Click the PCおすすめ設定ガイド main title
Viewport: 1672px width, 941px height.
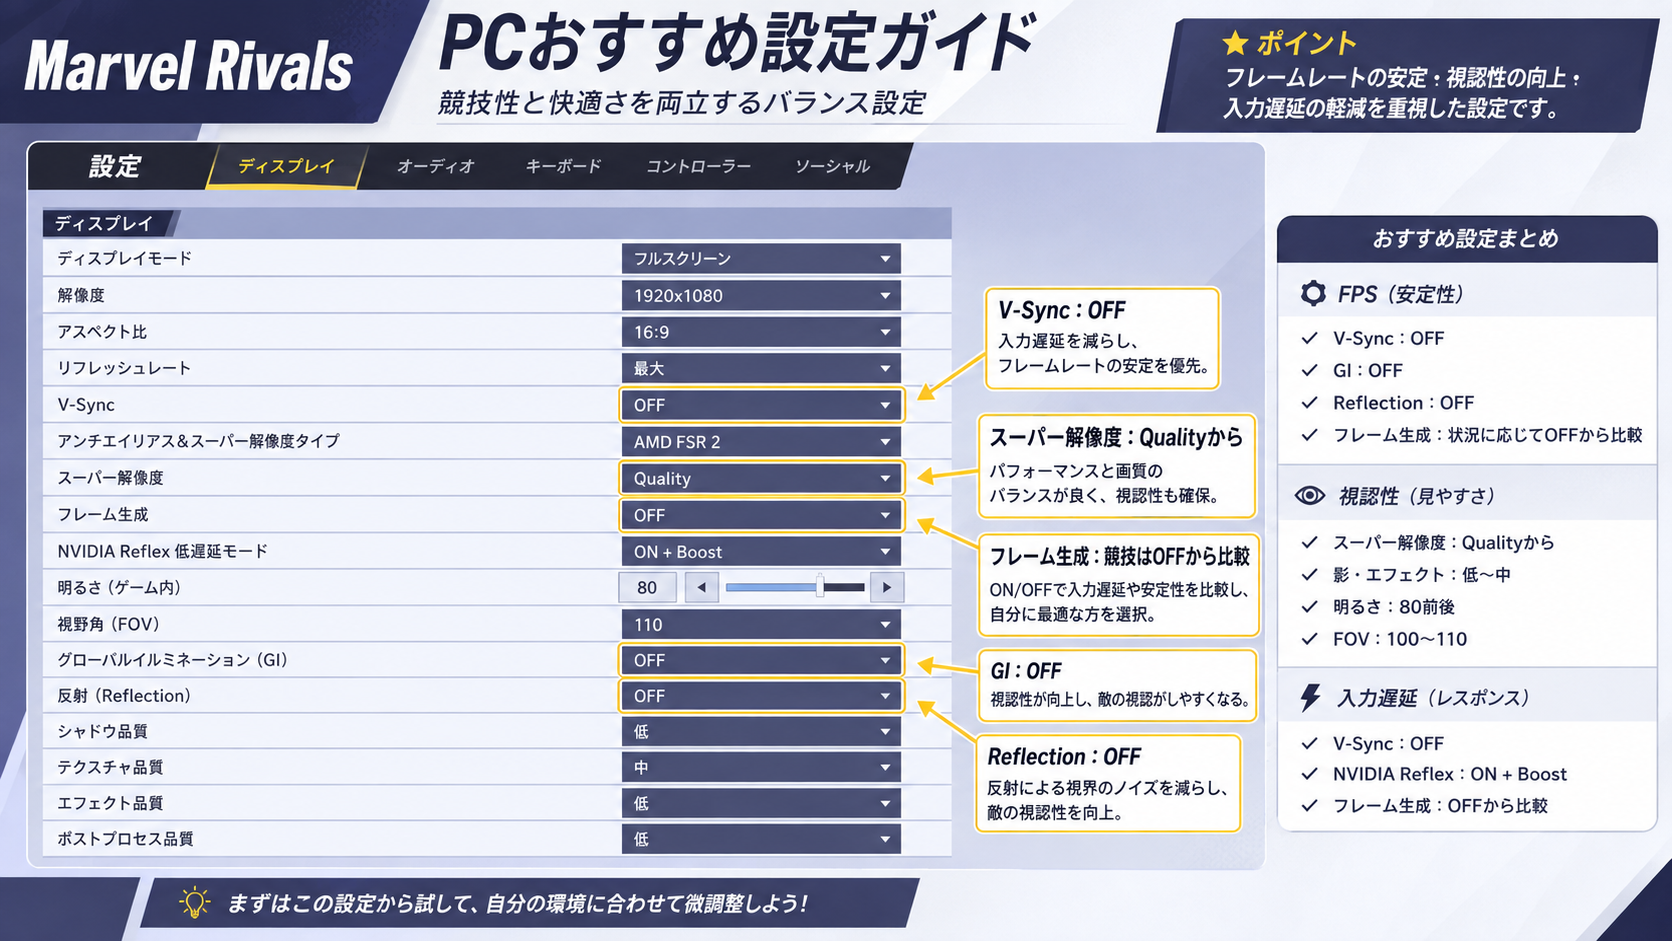point(736,42)
